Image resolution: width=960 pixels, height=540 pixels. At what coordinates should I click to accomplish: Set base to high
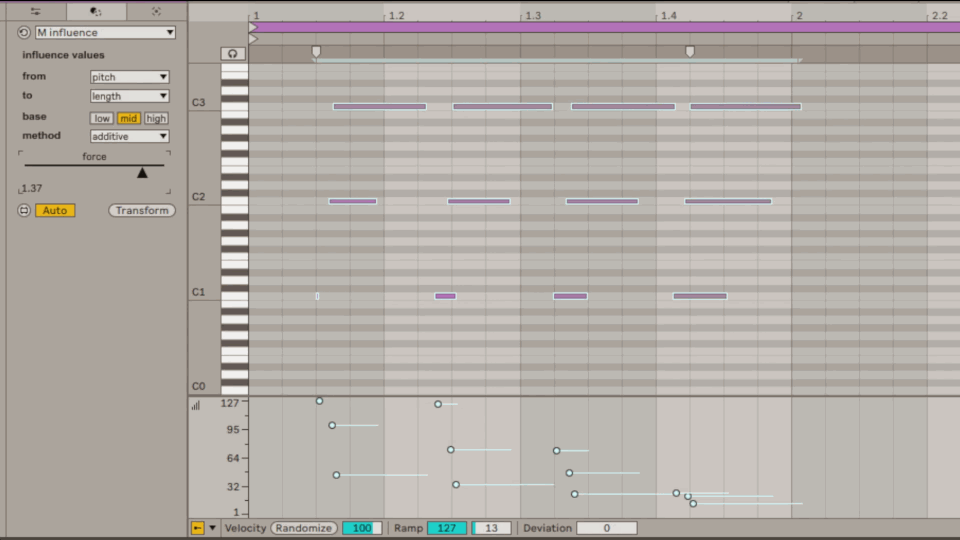click(156, 118)
